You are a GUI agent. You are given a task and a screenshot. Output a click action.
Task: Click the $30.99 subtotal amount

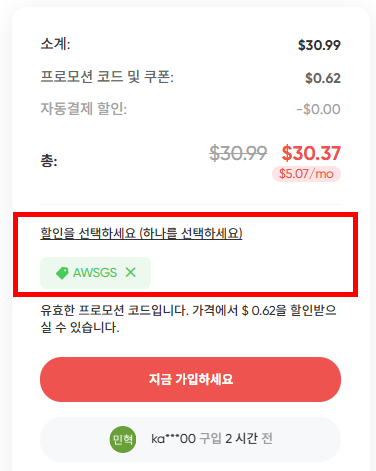(x=319, y=45)
